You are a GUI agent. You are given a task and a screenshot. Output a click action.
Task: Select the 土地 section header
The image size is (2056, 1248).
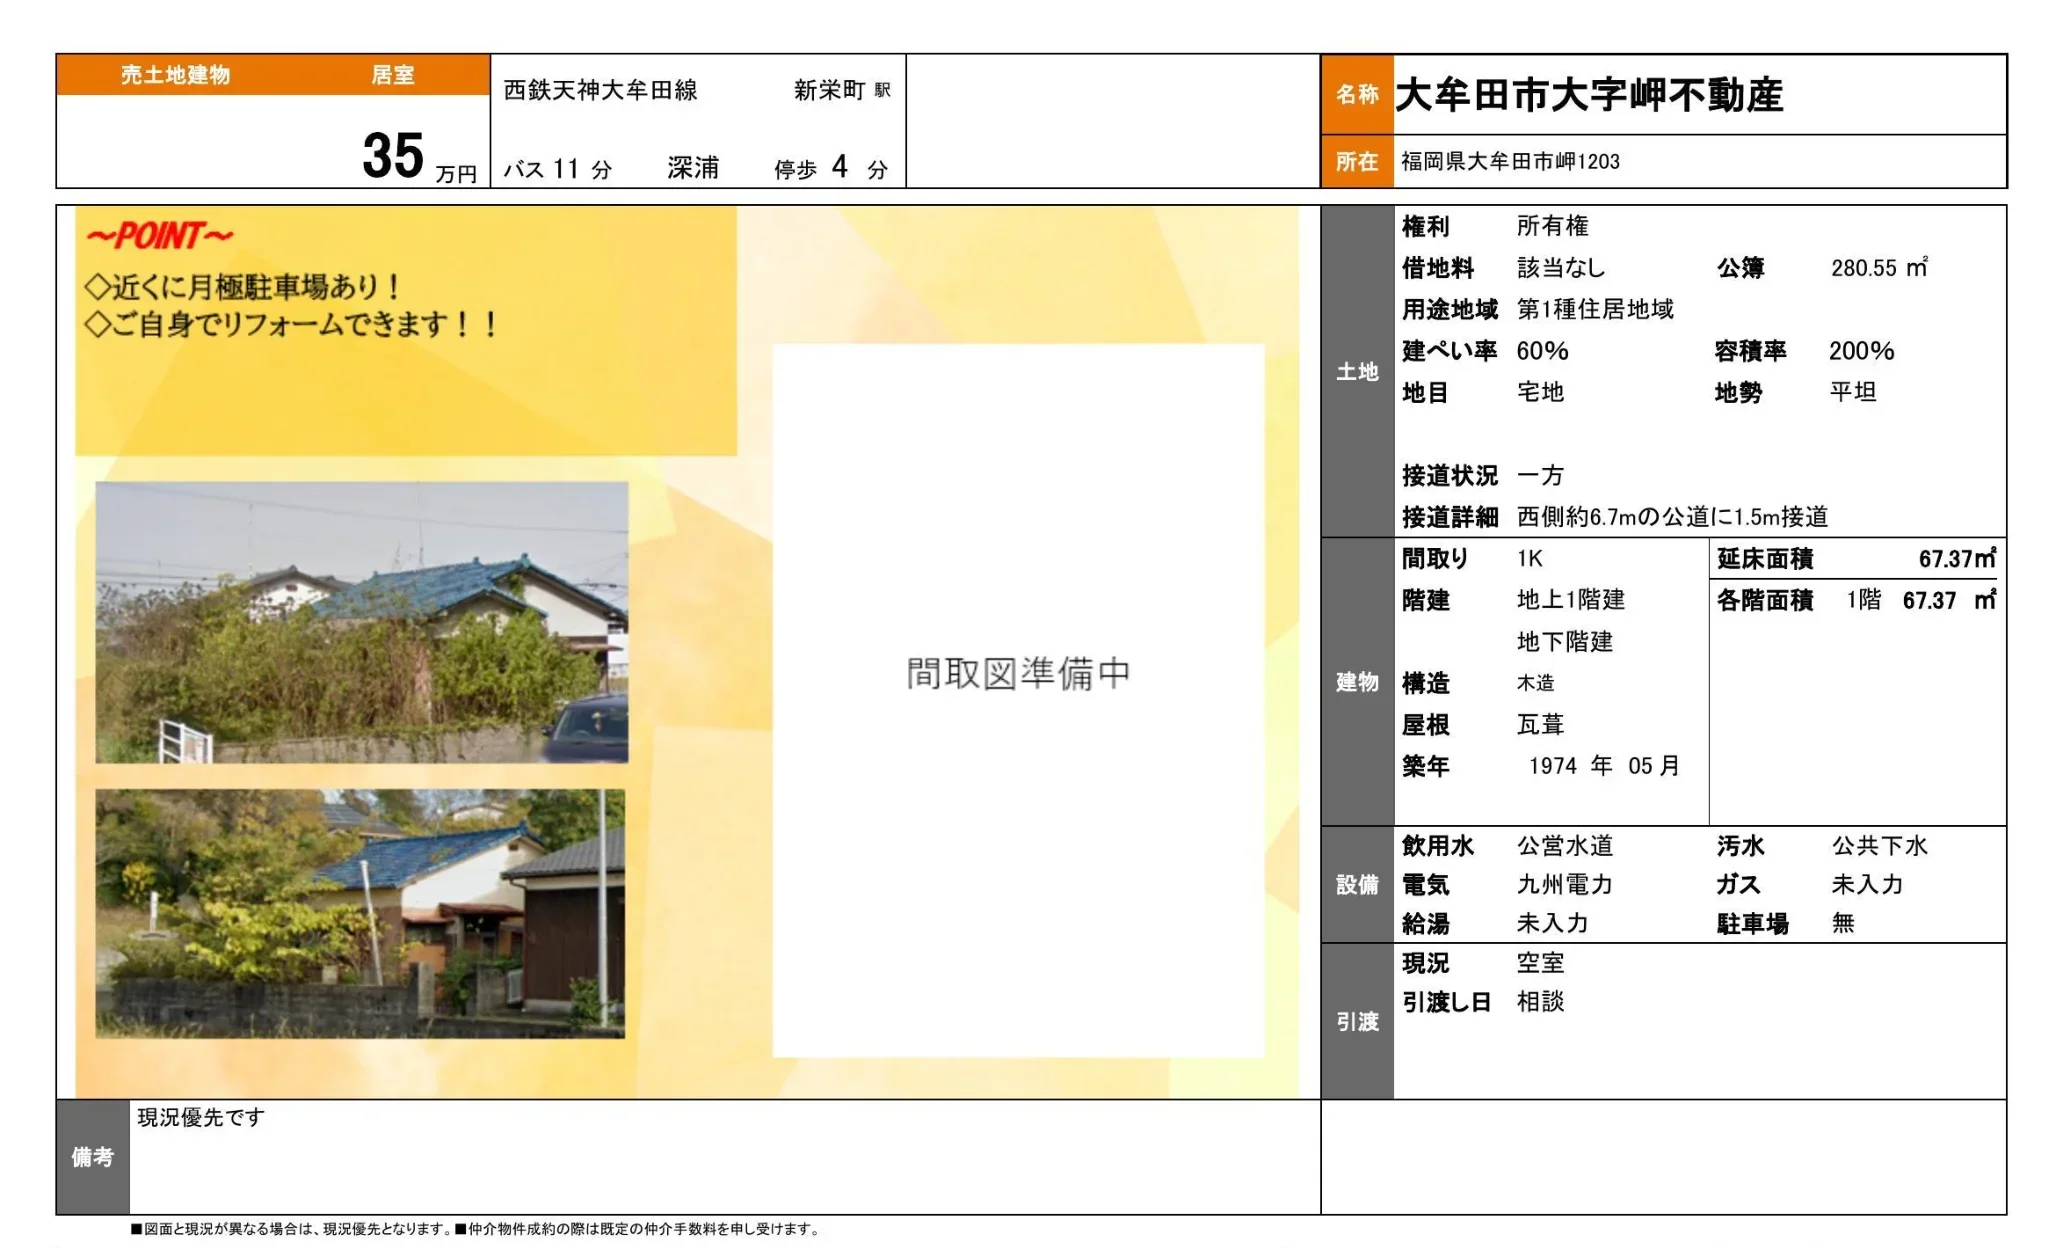1356,372
